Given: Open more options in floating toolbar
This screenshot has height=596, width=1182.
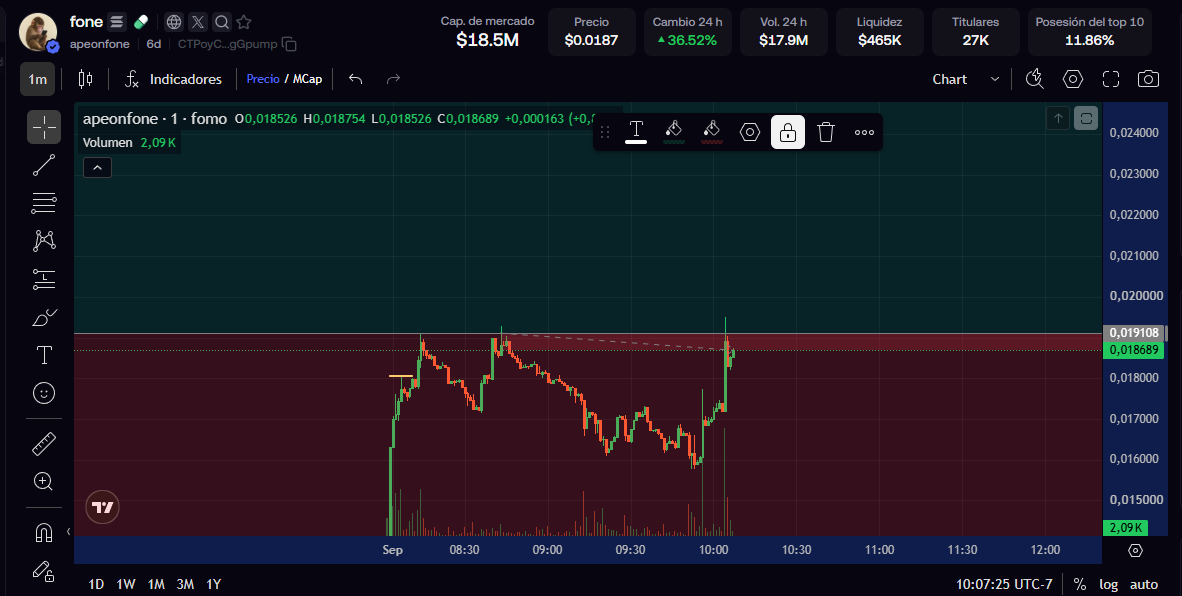Looking at the screenshot, I should click(x=864, y=132).
